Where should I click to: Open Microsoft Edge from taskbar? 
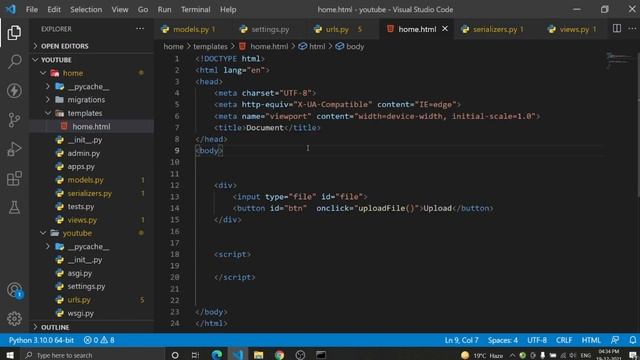click(217, 355)
